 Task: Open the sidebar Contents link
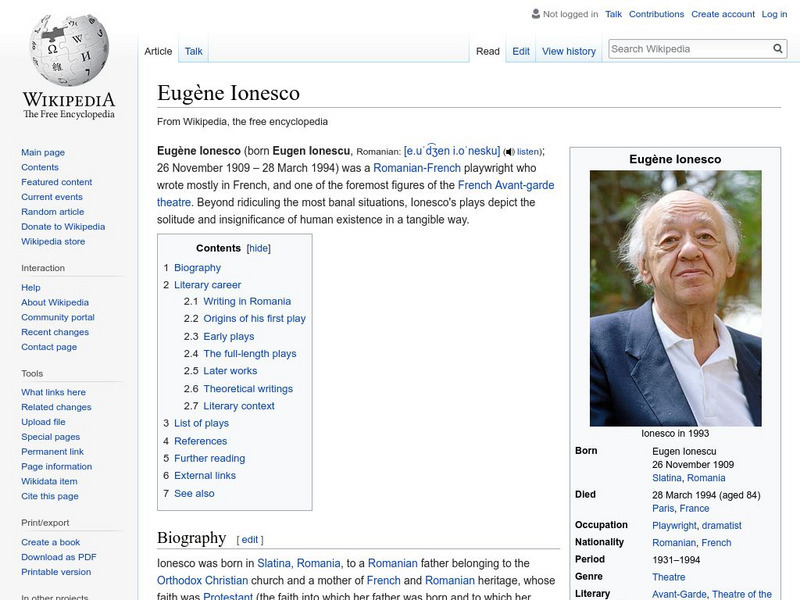pyautogui.click(x=40, y=167)
